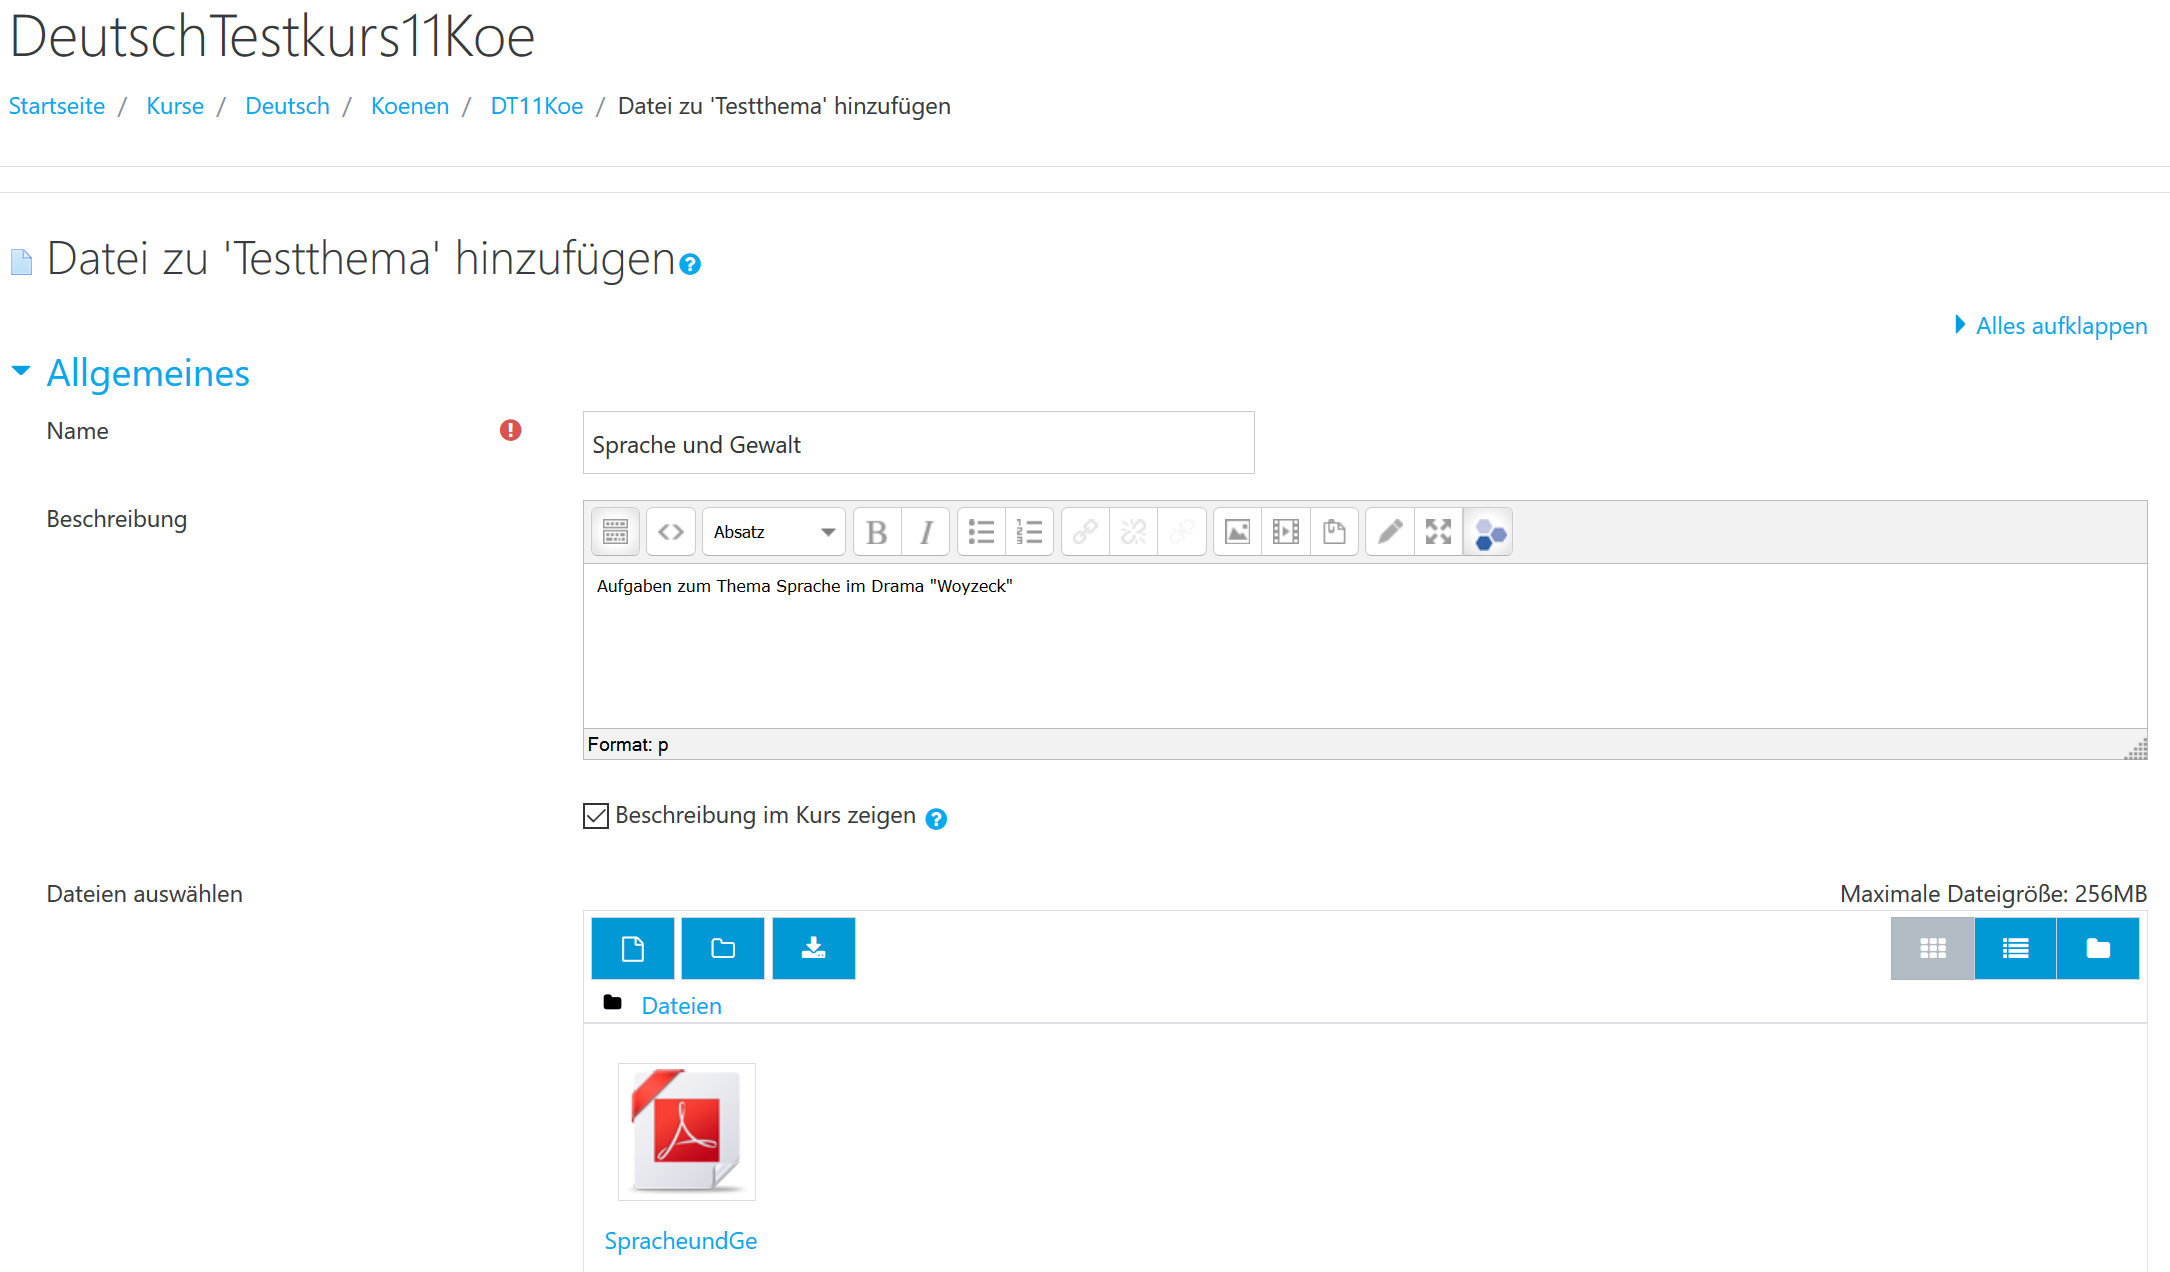Image resolution: width=2170 pixels, height=1272 pixels.
Task: Open the DT11Koe course breadcrumb link
Action: [536, 106]
